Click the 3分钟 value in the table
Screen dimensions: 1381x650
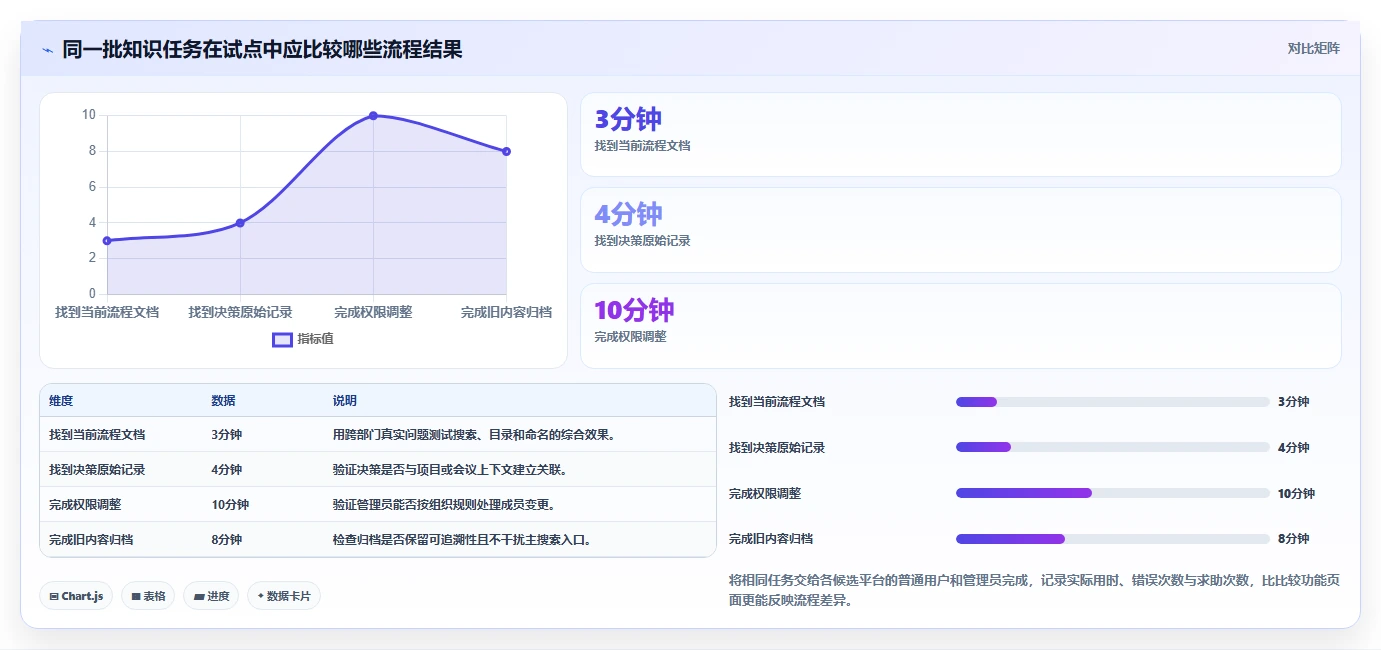click(226, 435)
